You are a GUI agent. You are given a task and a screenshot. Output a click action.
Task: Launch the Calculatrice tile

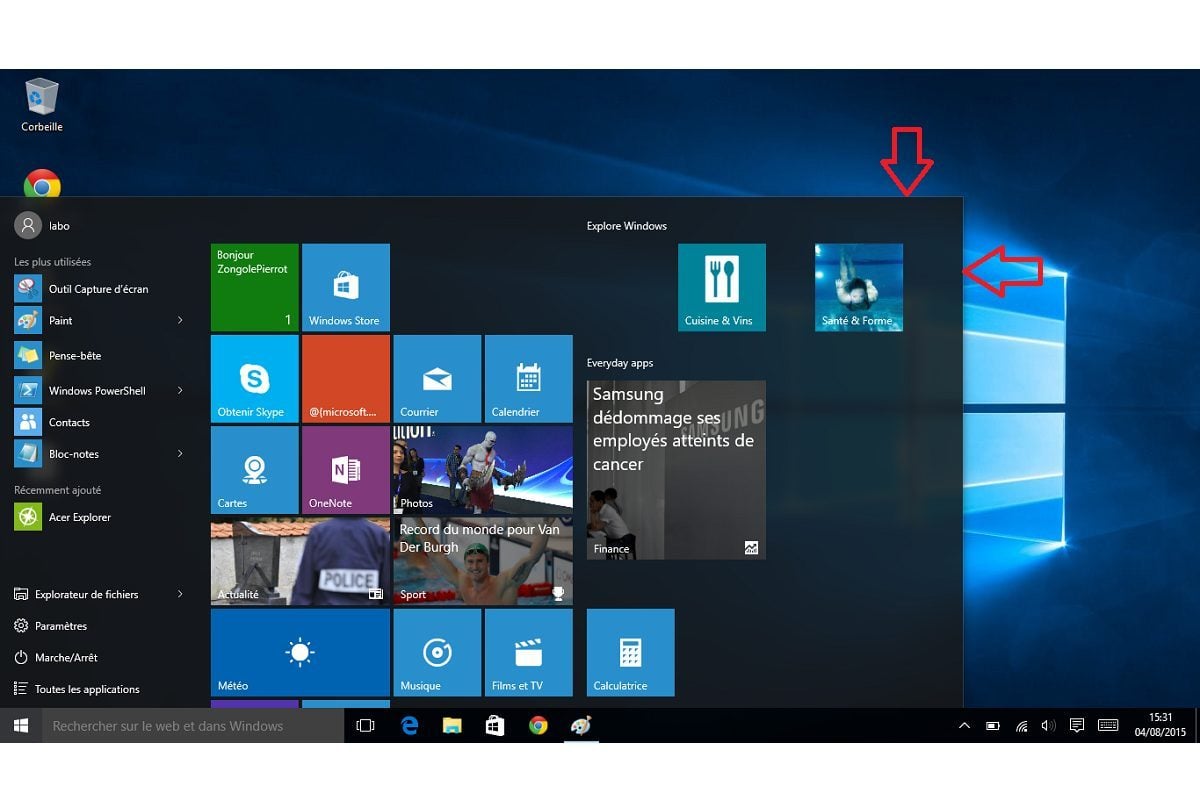[631, 652]
